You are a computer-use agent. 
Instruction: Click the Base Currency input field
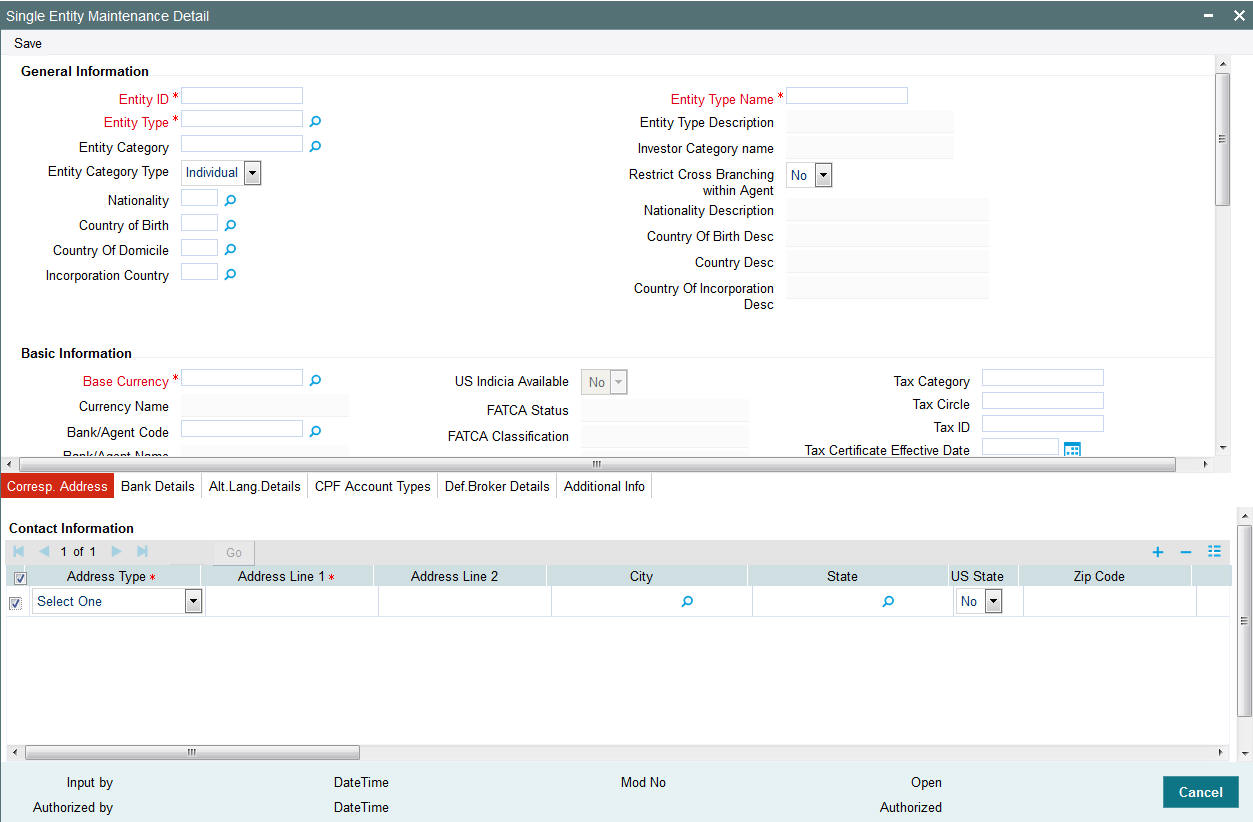coord(242,378)
